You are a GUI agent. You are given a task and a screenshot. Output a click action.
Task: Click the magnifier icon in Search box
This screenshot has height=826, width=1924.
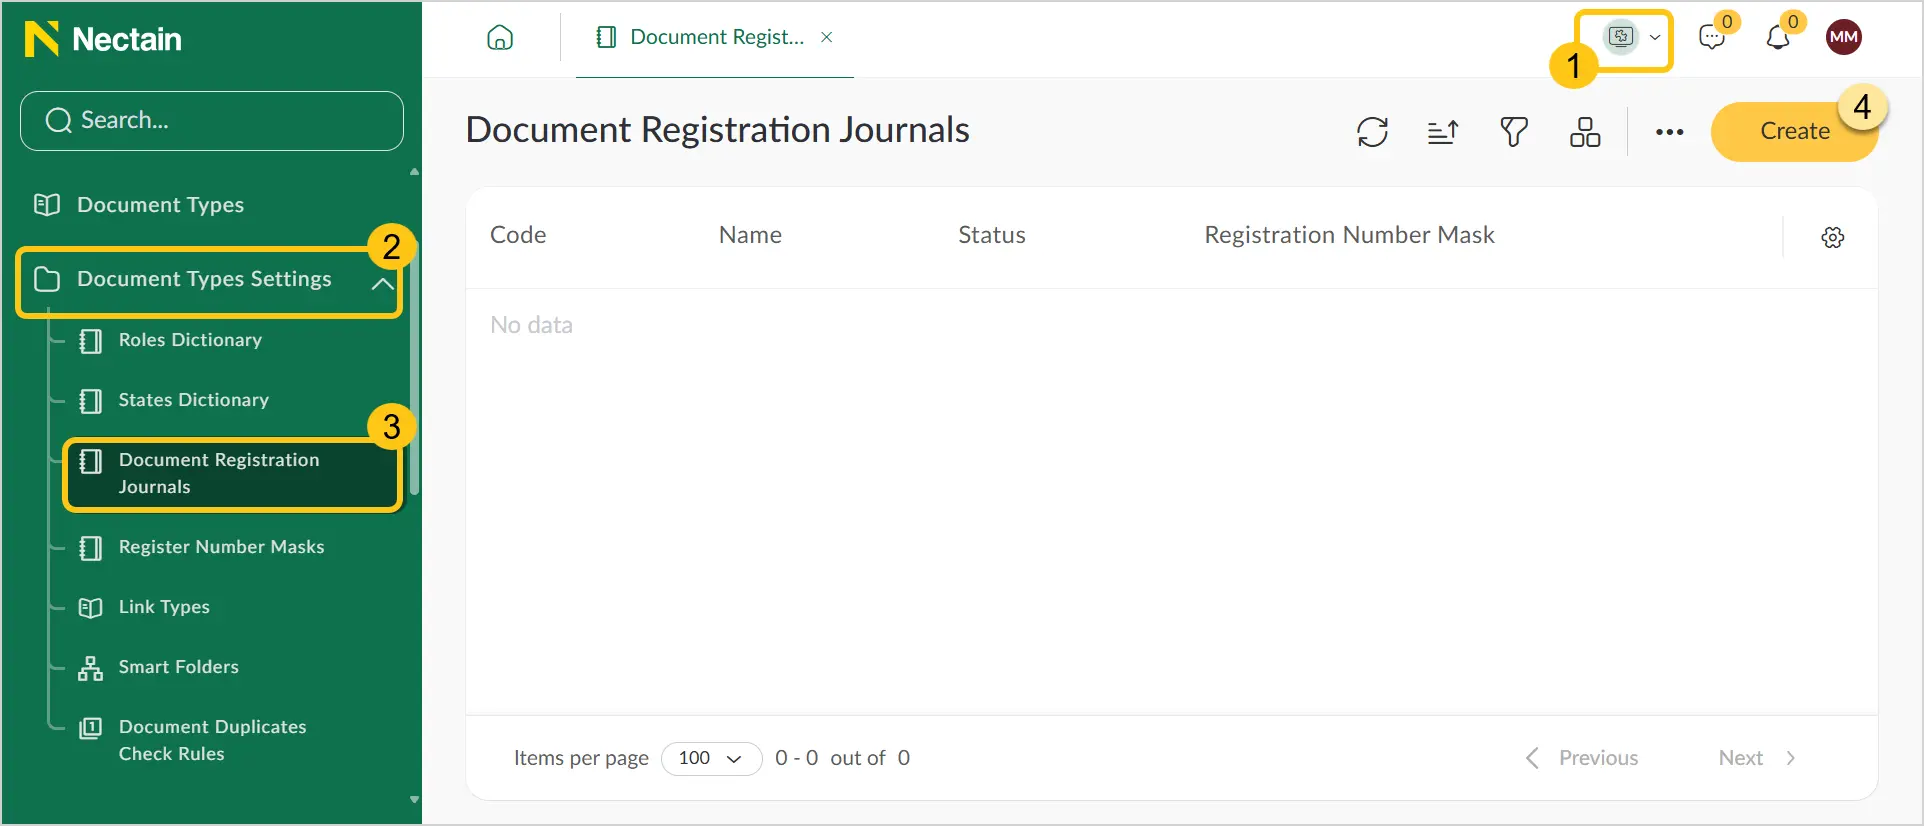click(x=59, y=121)
